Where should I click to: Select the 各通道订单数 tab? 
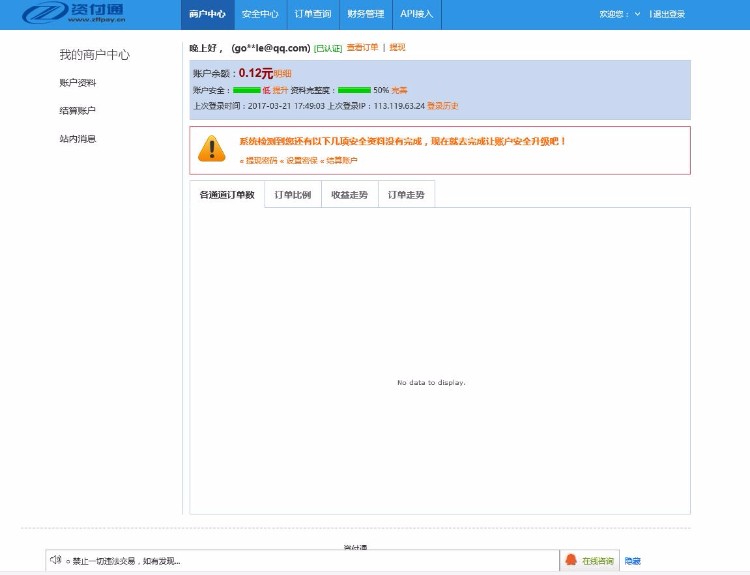tap(227, 195)
